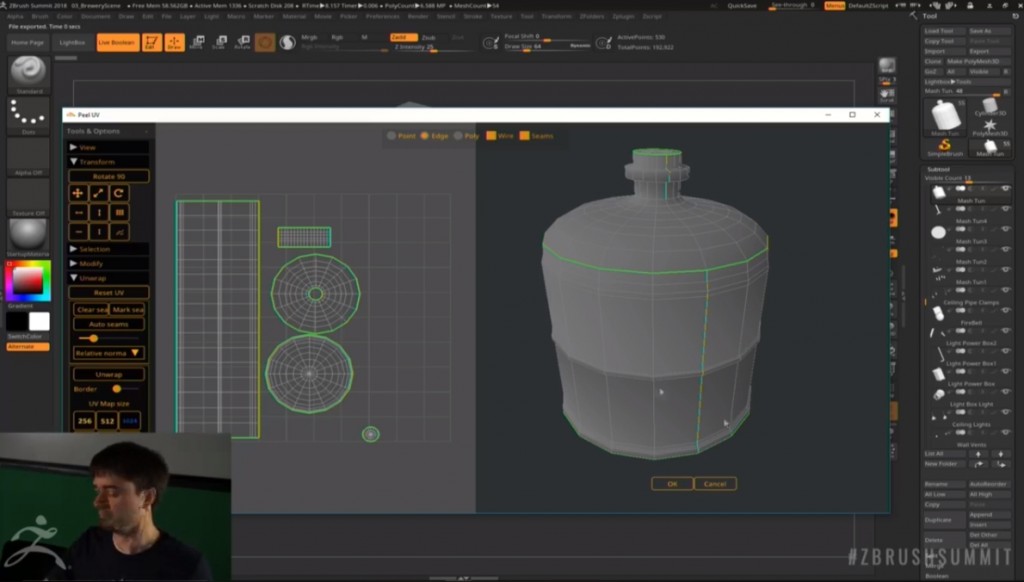Select the Standard brush thumbnail

click(28, 73)
